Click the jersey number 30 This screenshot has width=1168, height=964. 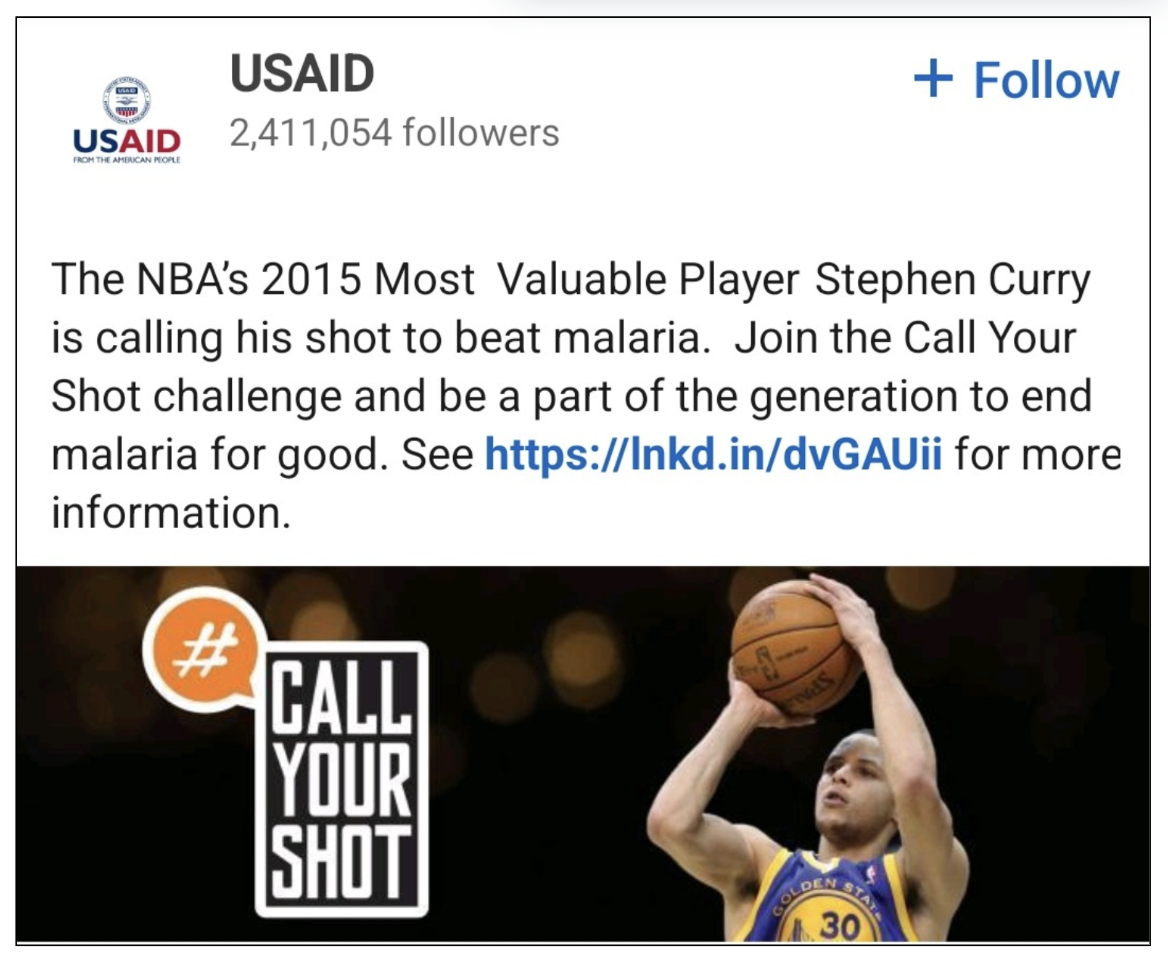(840, 925)
